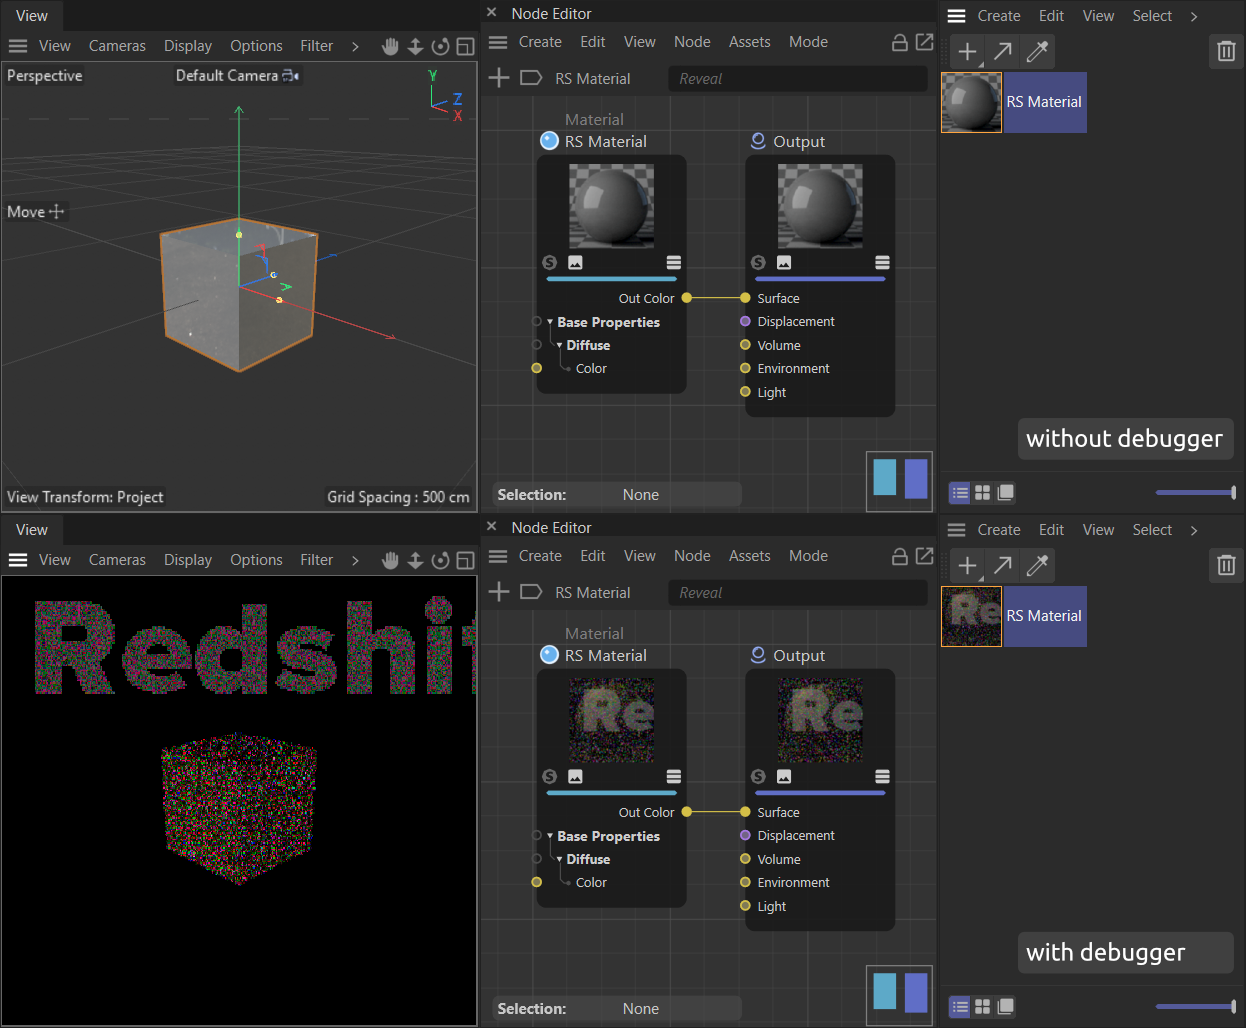The image size is (1246, 1028).
Task: Click the Reveal search field in the upper Node Editor
Action: pos(797,79)
